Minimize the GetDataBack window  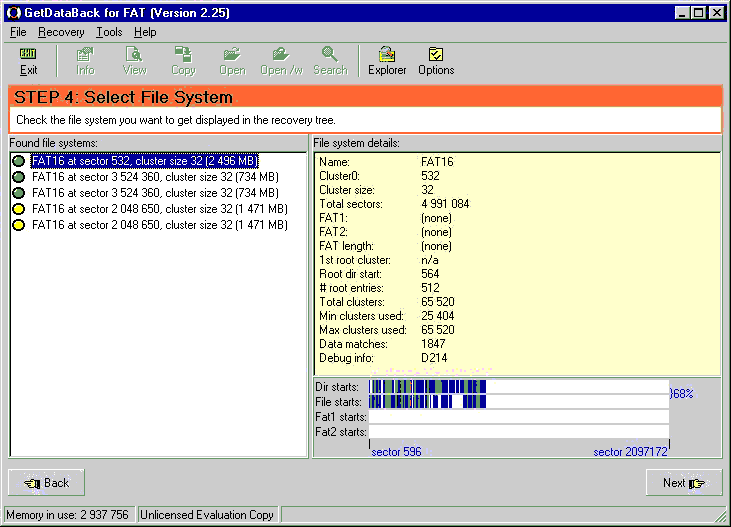point(683,13)
